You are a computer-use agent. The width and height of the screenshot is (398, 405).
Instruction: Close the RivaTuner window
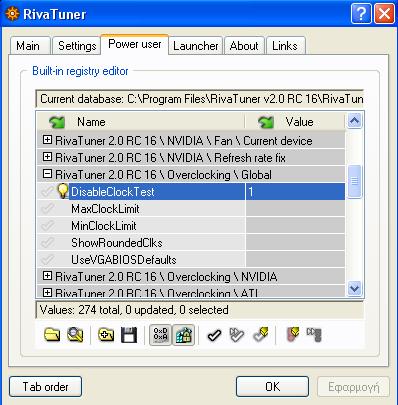384,14
